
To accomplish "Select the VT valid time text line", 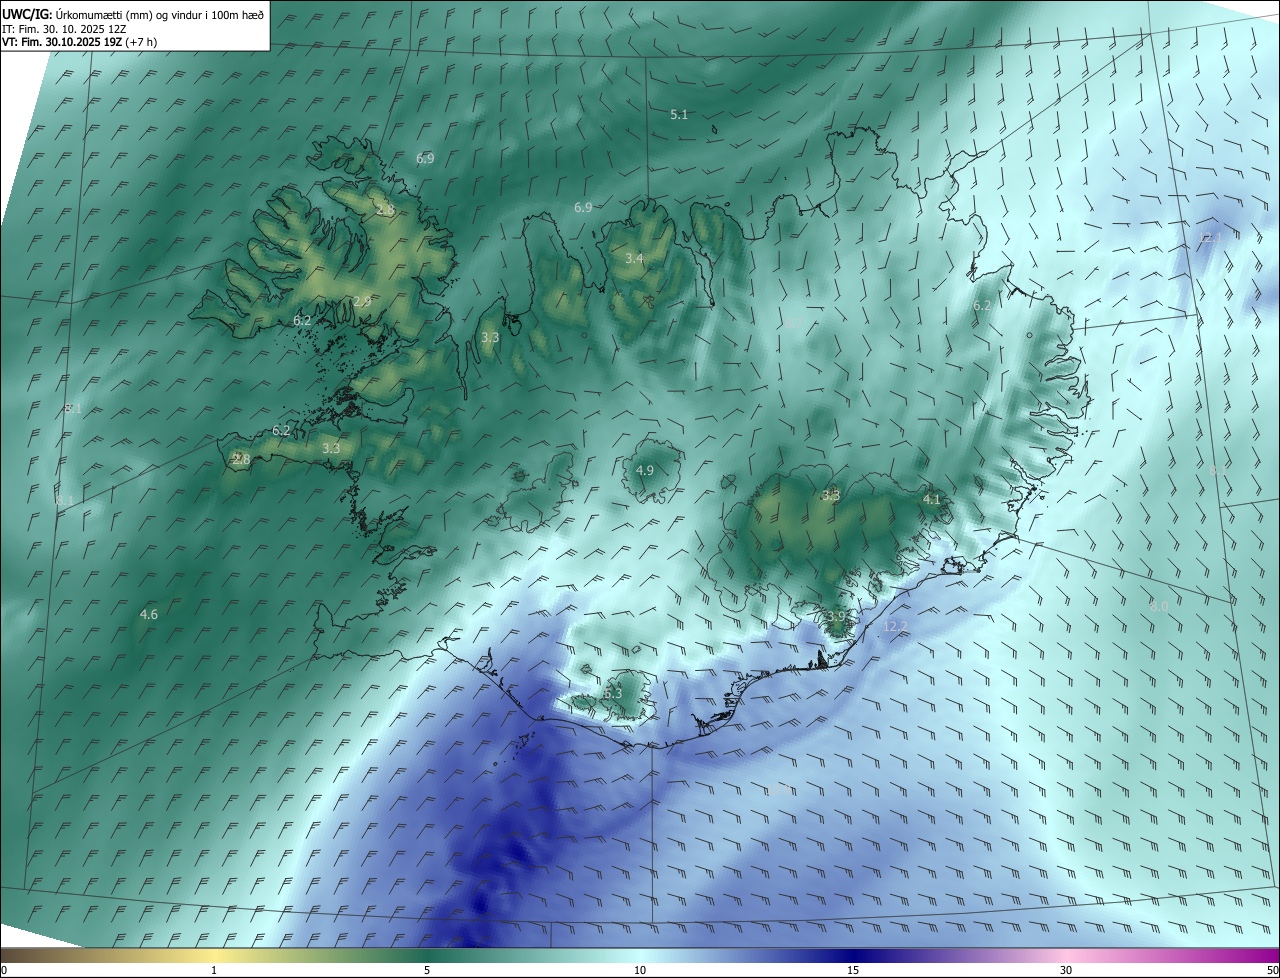I will [x=79, y=42].
